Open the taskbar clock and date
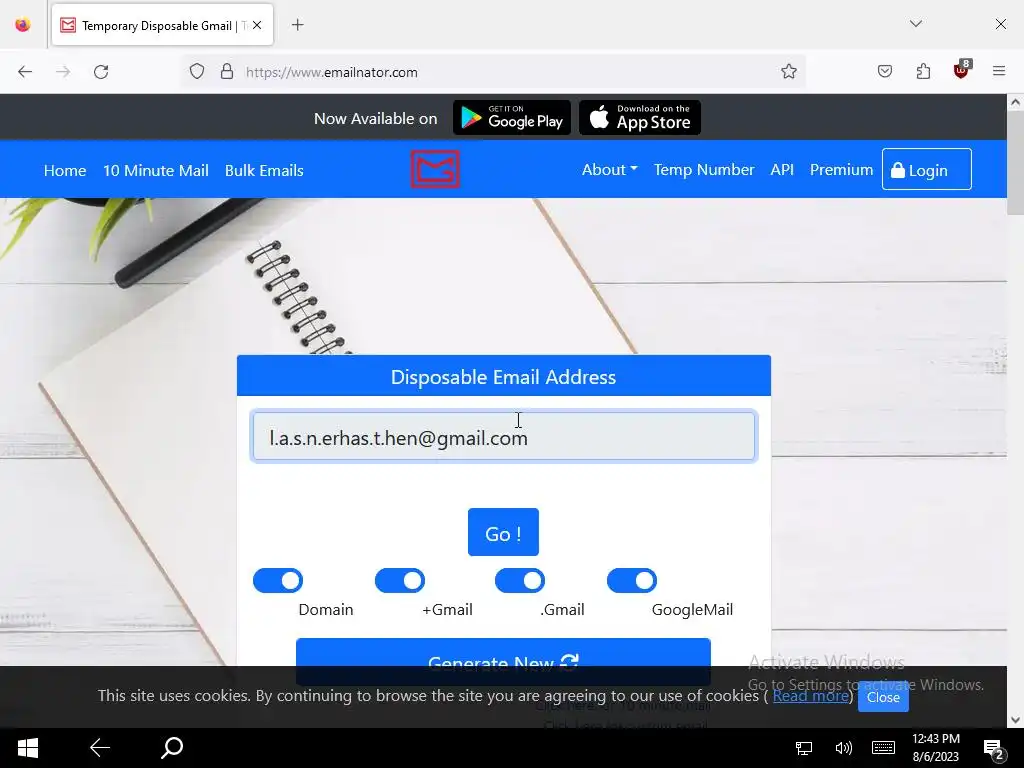Image resolution: width=1024 pixels, height=768 pixels. pos(936,748)
